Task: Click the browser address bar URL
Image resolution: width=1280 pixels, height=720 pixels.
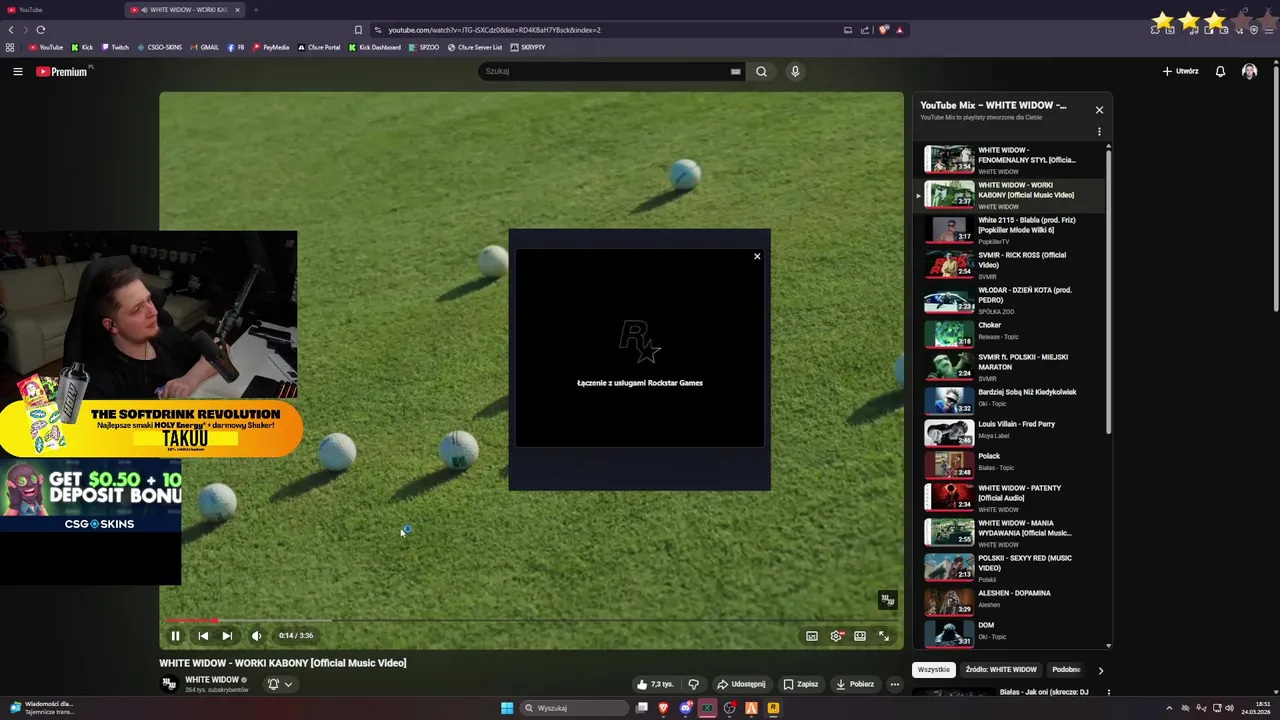Action: point(494,30)
